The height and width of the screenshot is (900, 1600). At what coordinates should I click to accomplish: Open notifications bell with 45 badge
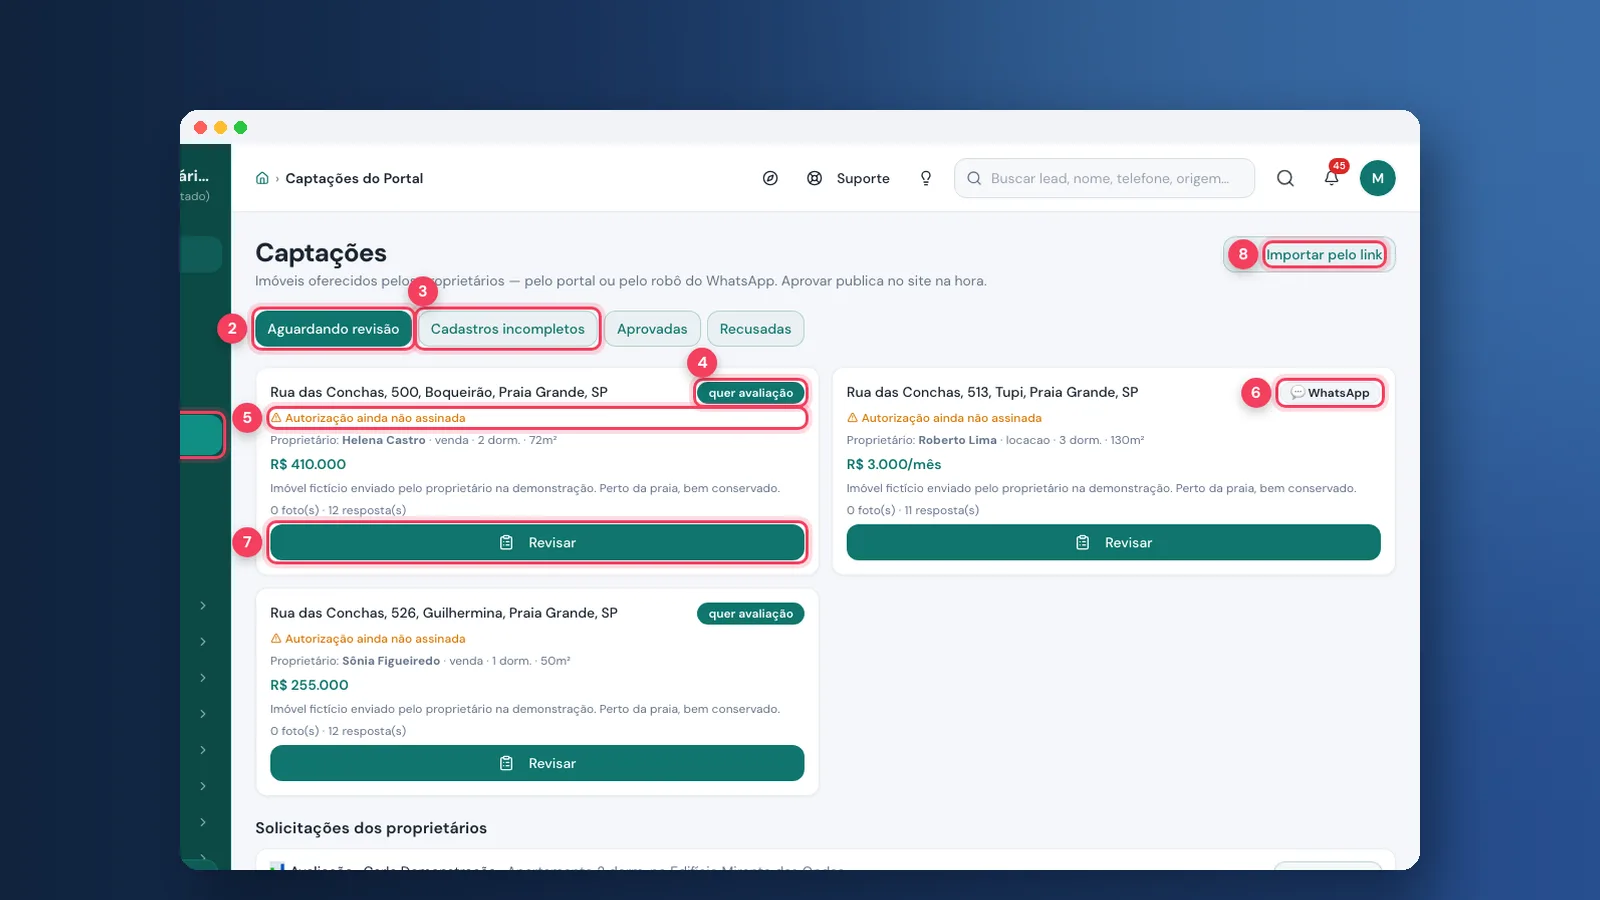(x=1332, y=177)
